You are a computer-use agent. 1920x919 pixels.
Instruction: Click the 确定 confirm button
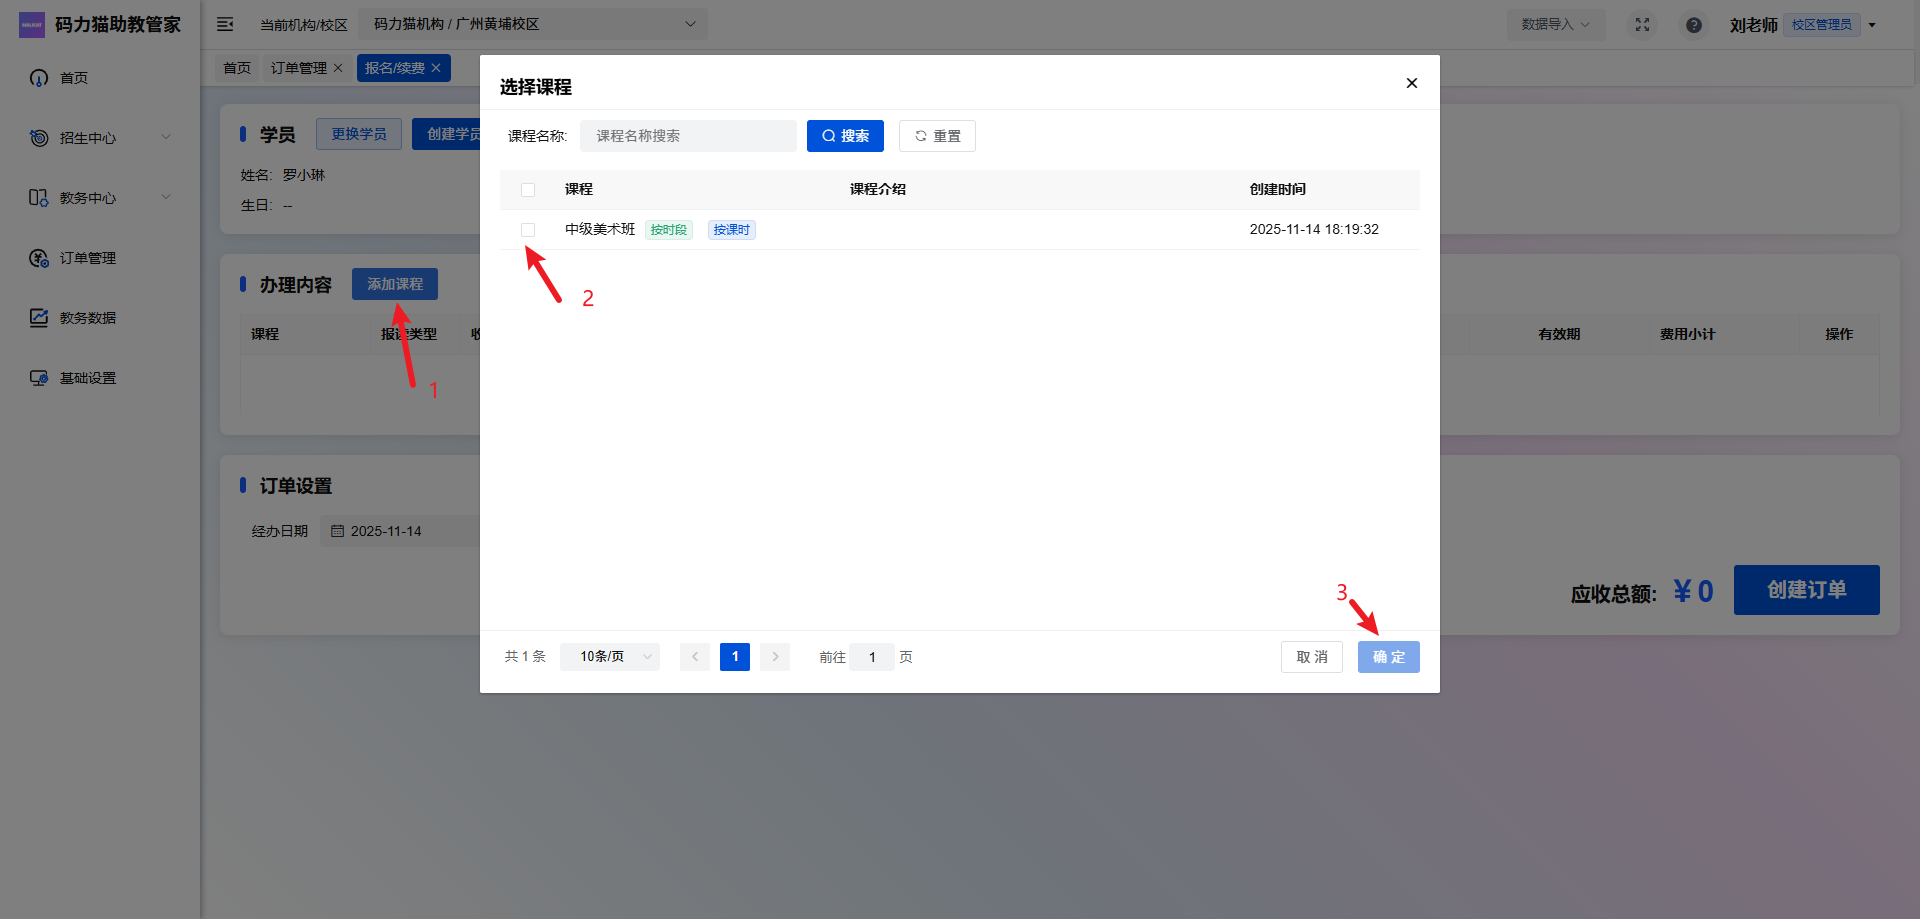pyautogui.click(x=1388, y=657)
